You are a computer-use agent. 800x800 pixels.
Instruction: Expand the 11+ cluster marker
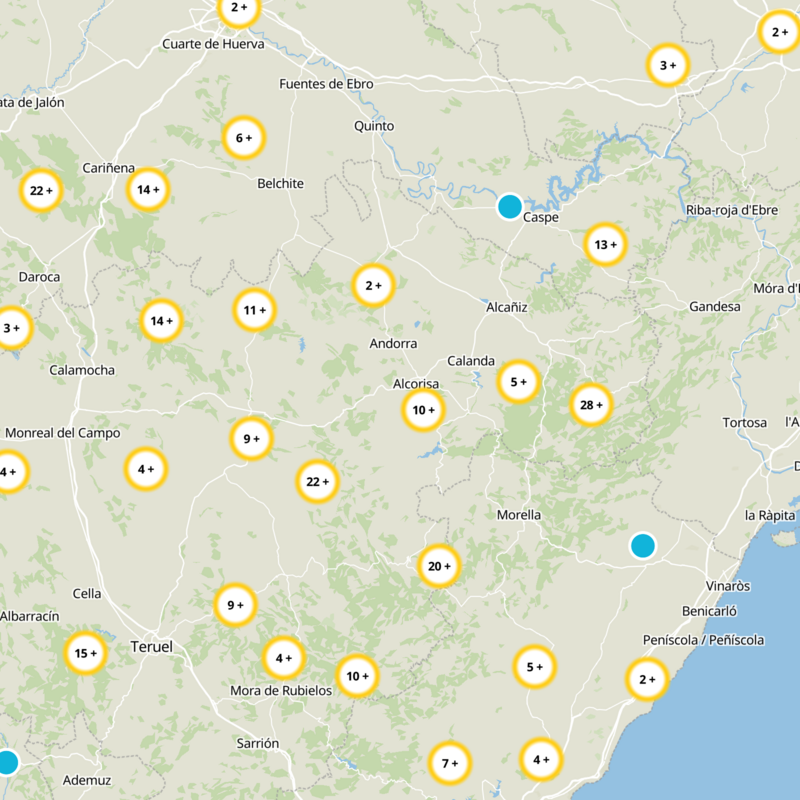[x=254, y=310]
